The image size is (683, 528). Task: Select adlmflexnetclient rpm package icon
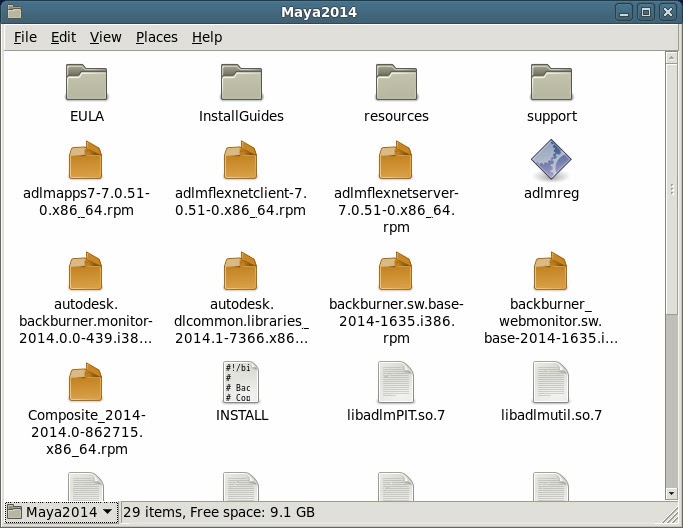240,160
